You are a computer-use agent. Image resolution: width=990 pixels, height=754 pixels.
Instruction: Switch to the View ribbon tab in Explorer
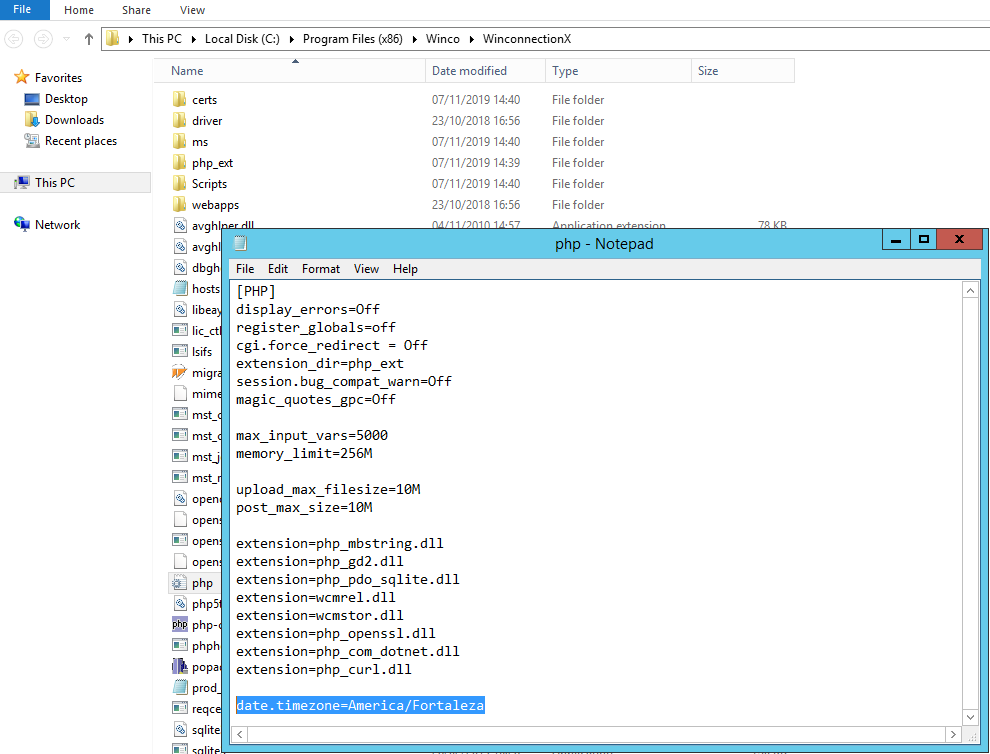coord(192,10)
